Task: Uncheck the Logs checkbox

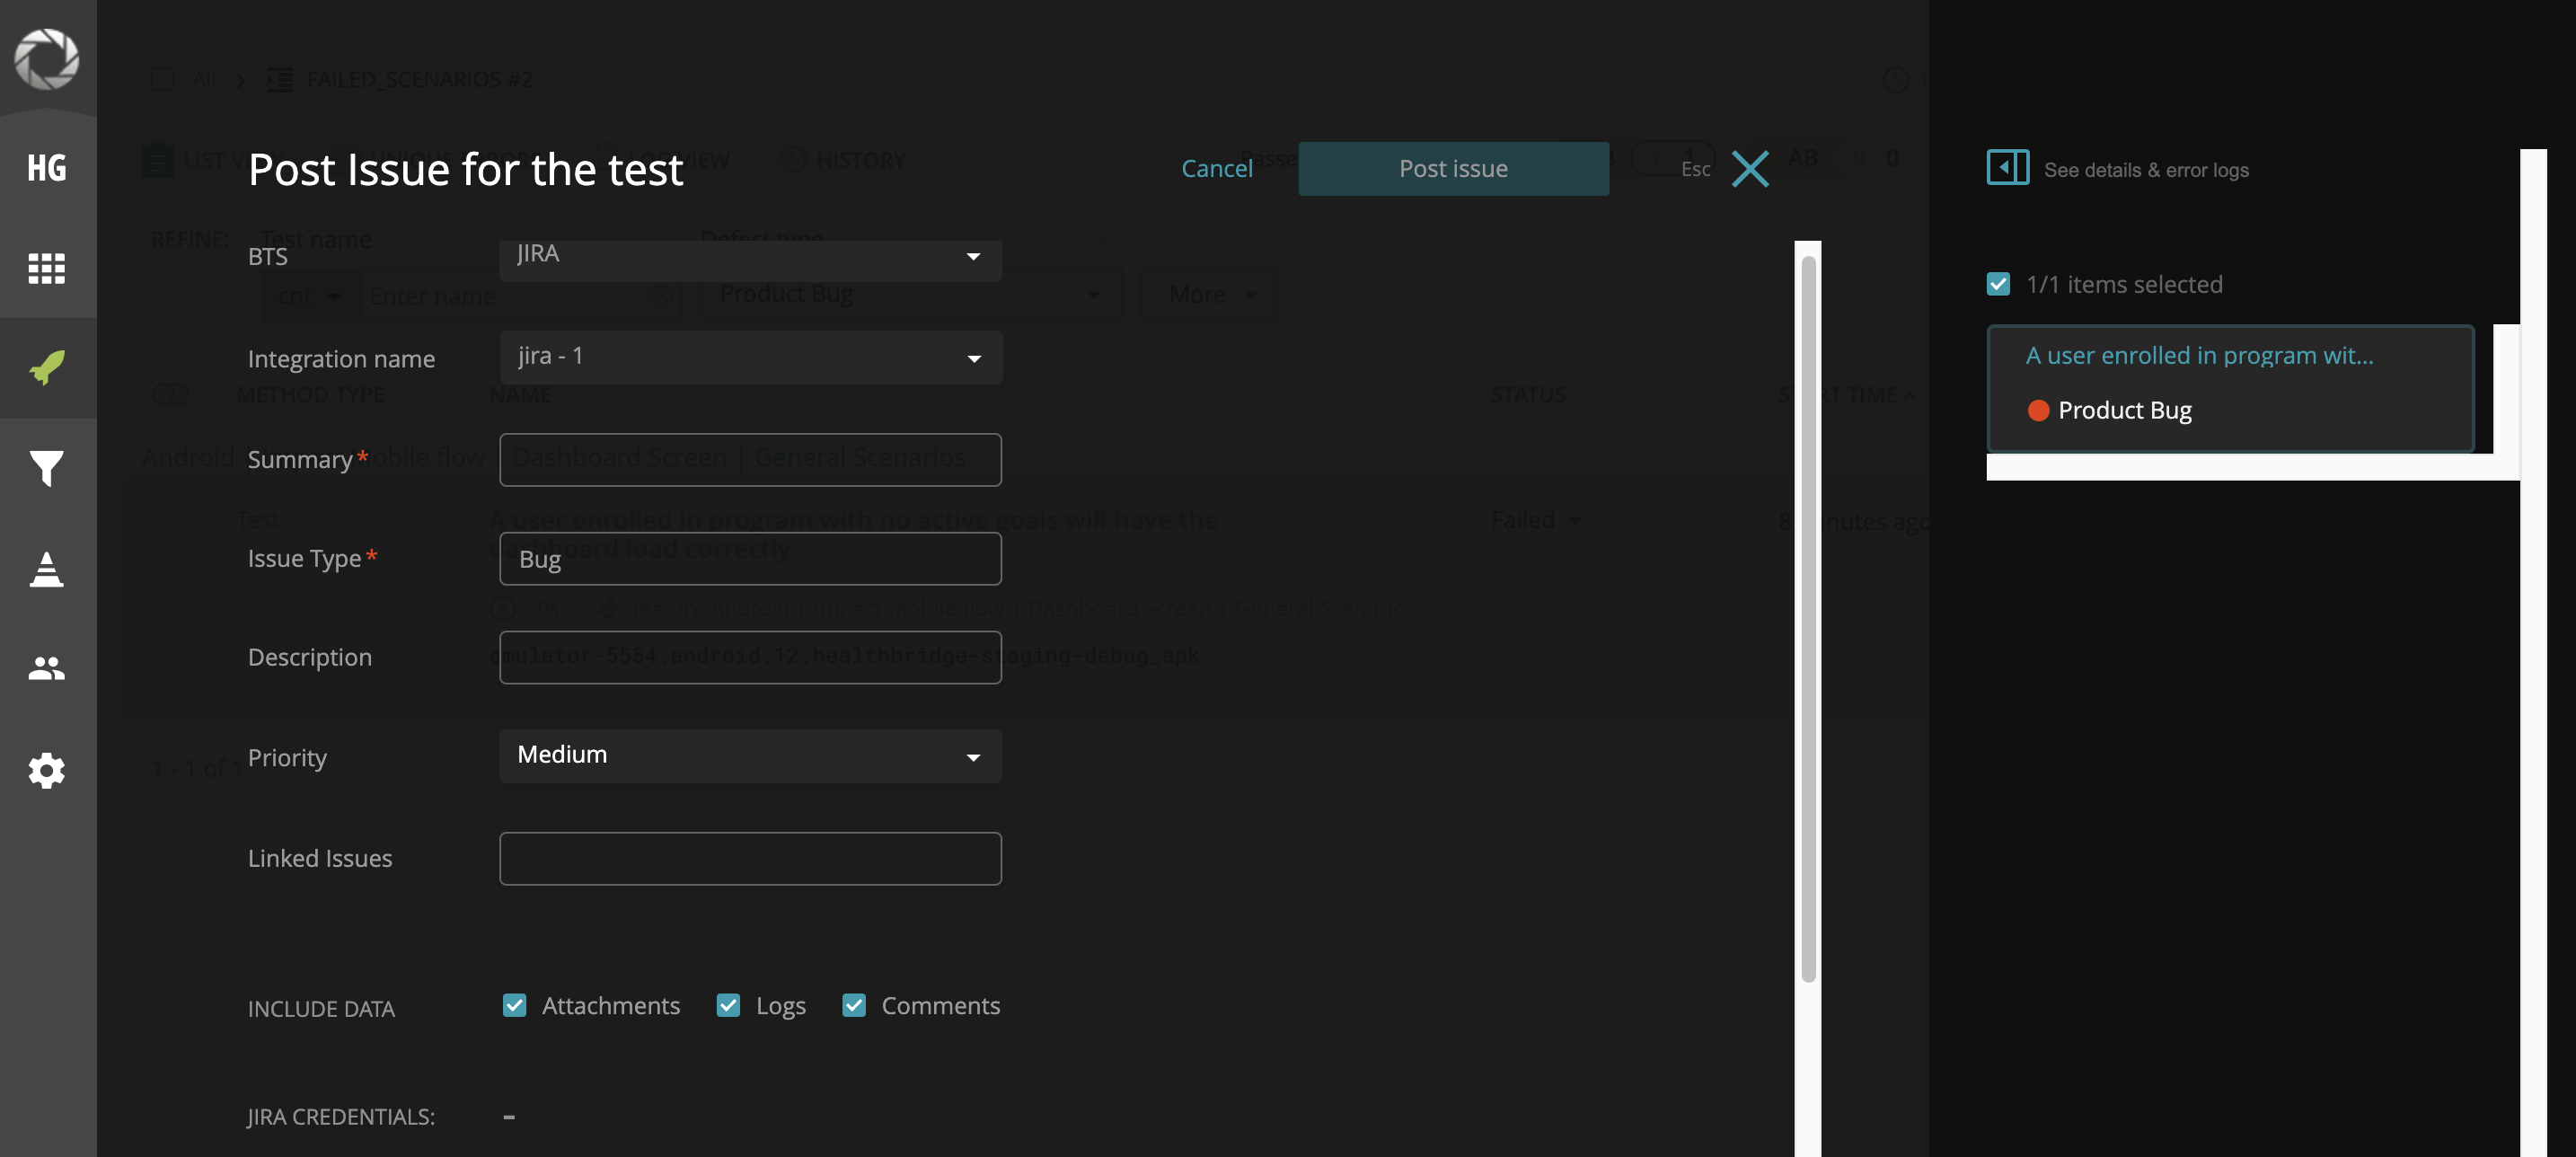Action: [x=728, y=1005]
